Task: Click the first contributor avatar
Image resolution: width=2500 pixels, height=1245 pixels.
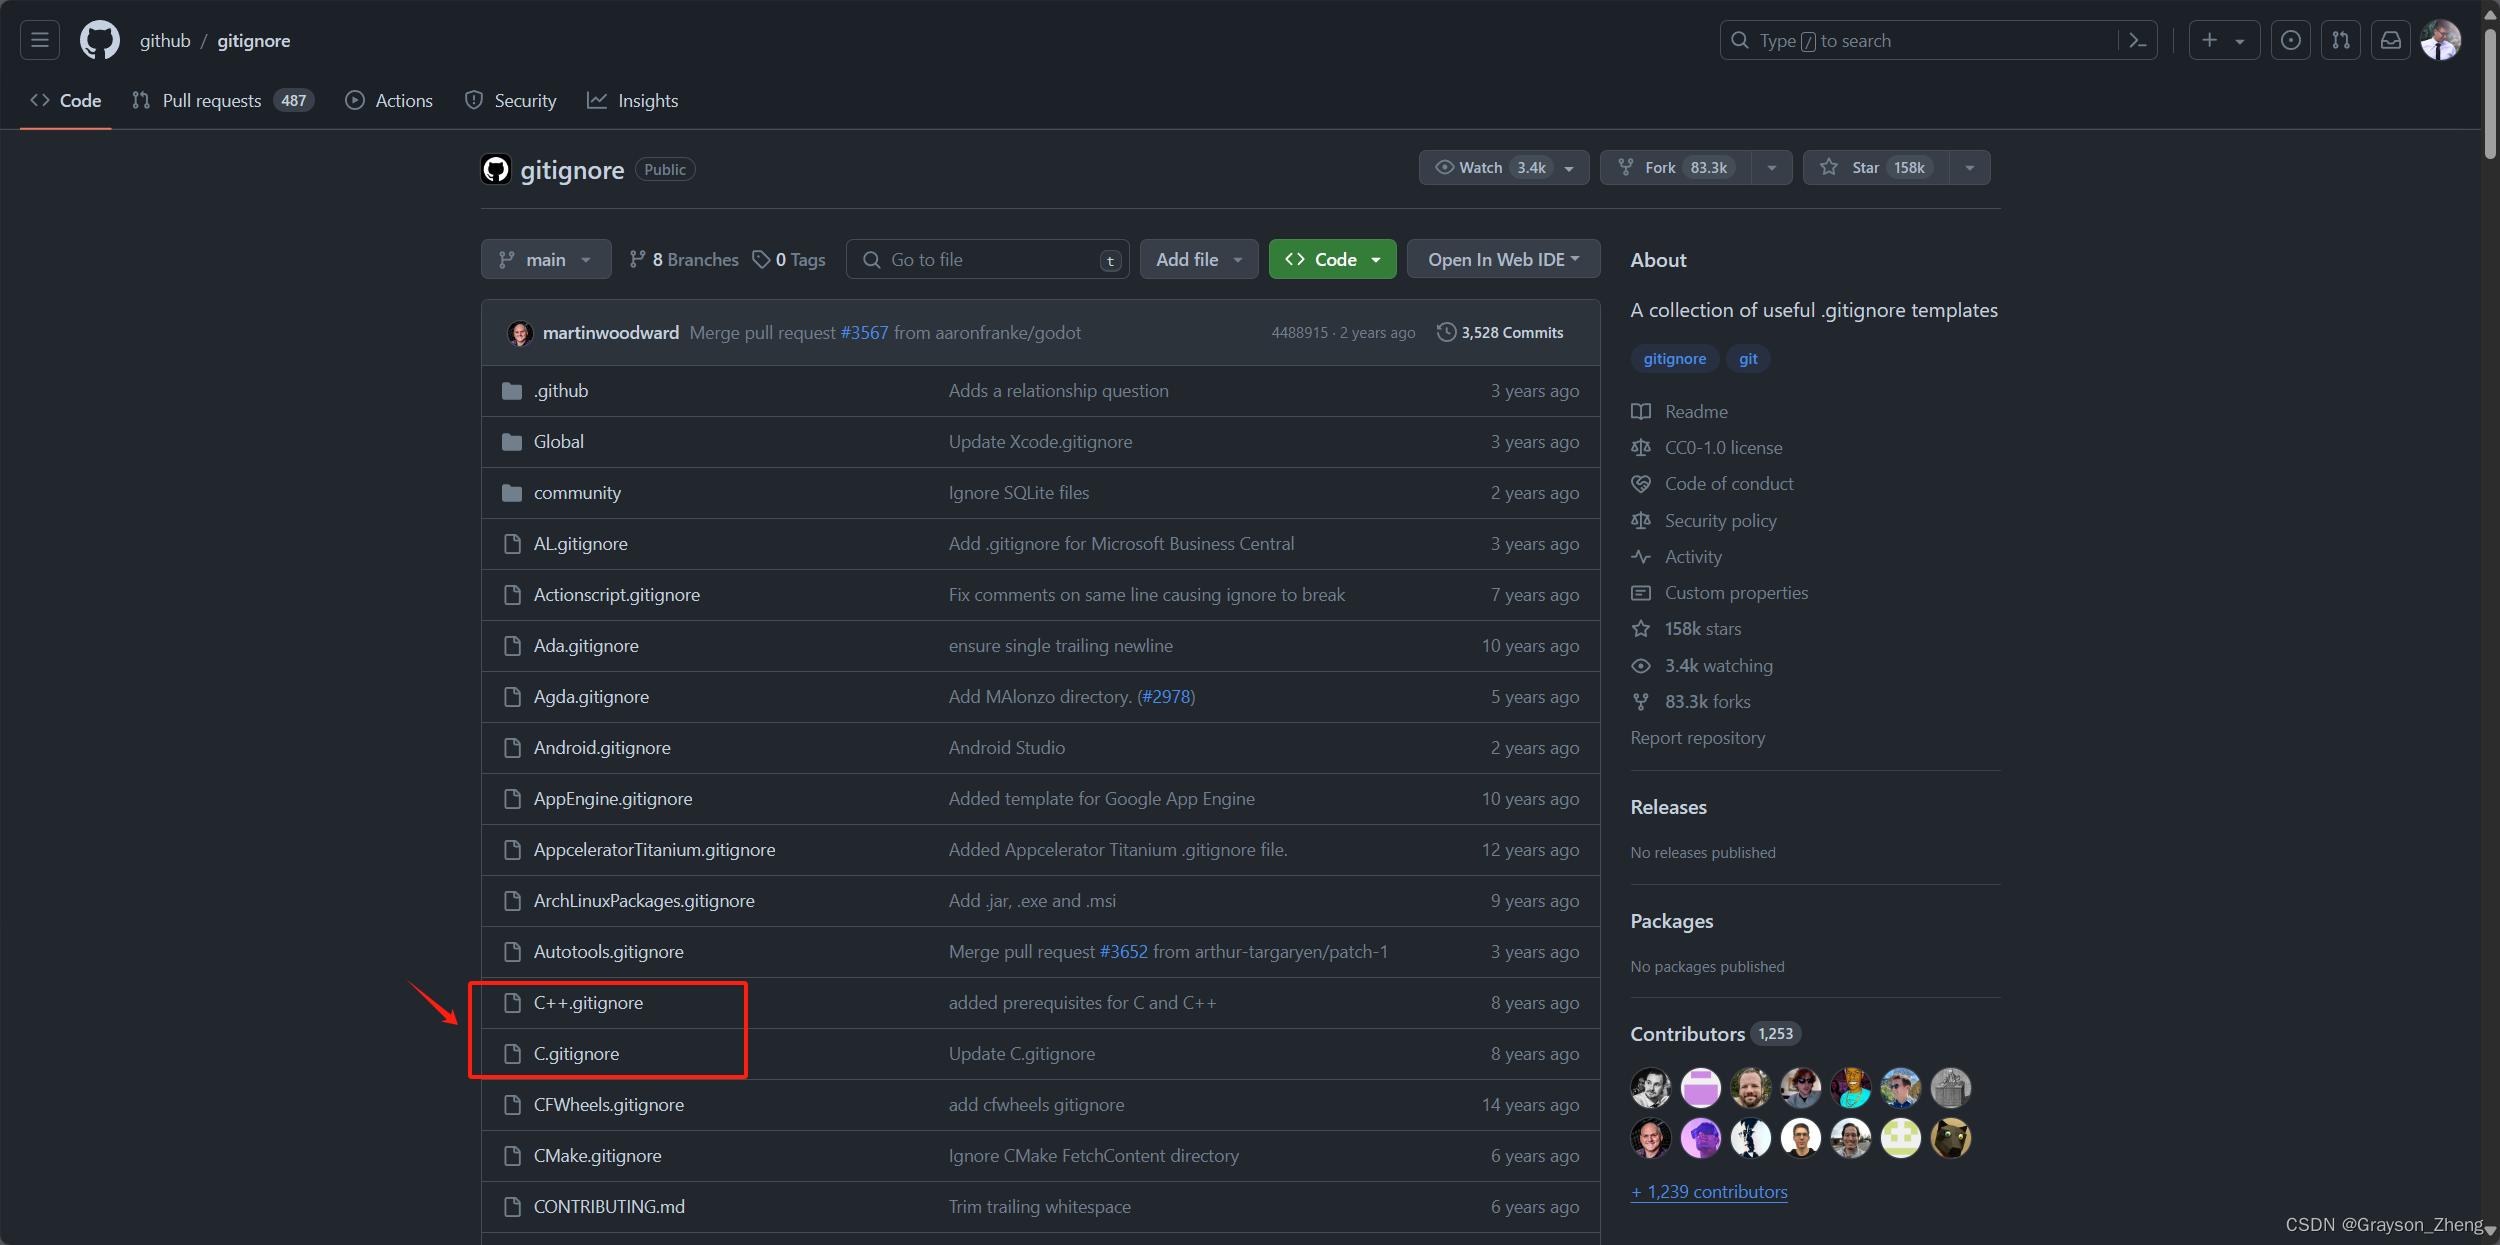Action: coord(1651,1088)
